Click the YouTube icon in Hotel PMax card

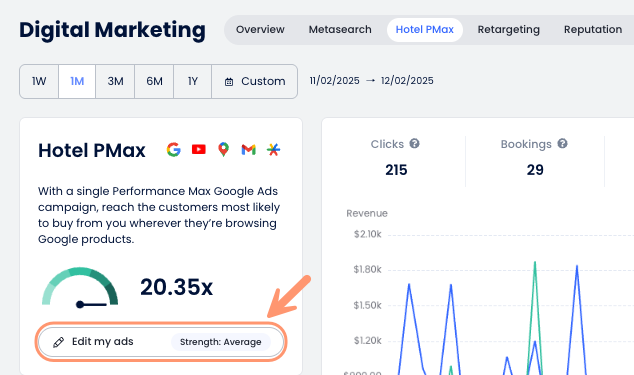pos(199,150)
